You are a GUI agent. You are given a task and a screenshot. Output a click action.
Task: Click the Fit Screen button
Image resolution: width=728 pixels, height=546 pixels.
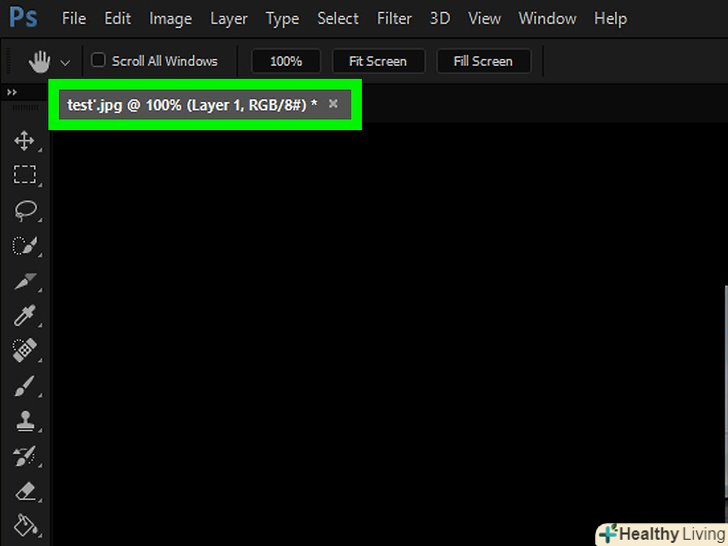click(378, 61)
